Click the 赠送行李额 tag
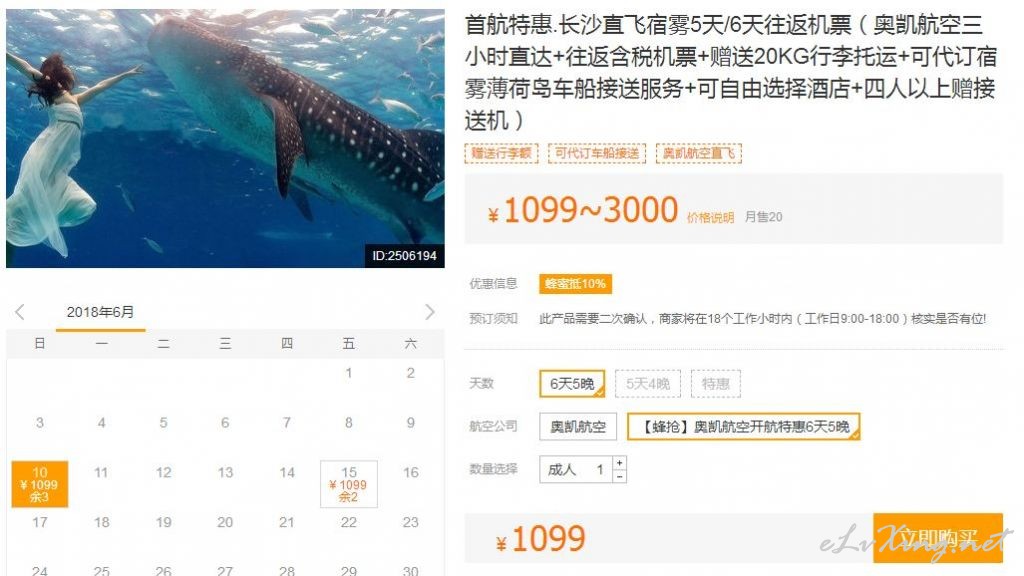The width and height of the screenshot is (1024, 576). click(x=502, y=153)
